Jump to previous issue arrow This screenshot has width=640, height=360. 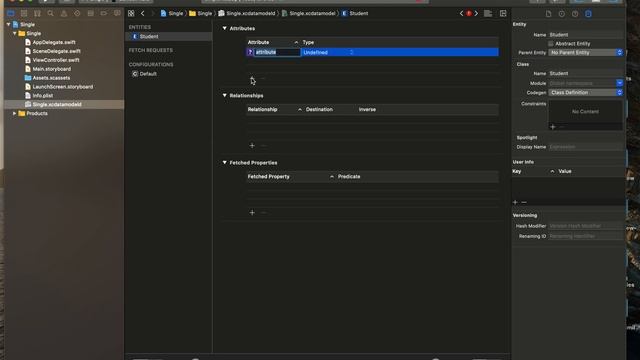462,13
